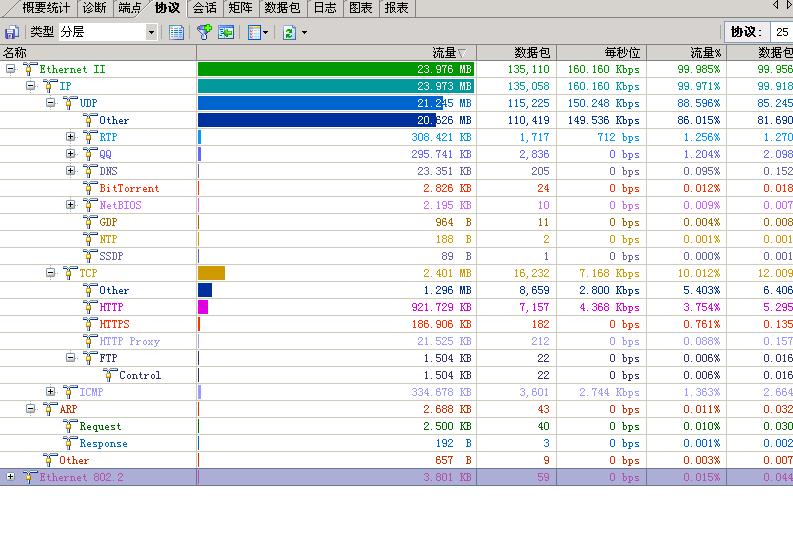
Task: Expand the Ethernet 802.2 node
Action: pyautogui.click(x=10, y=477)
